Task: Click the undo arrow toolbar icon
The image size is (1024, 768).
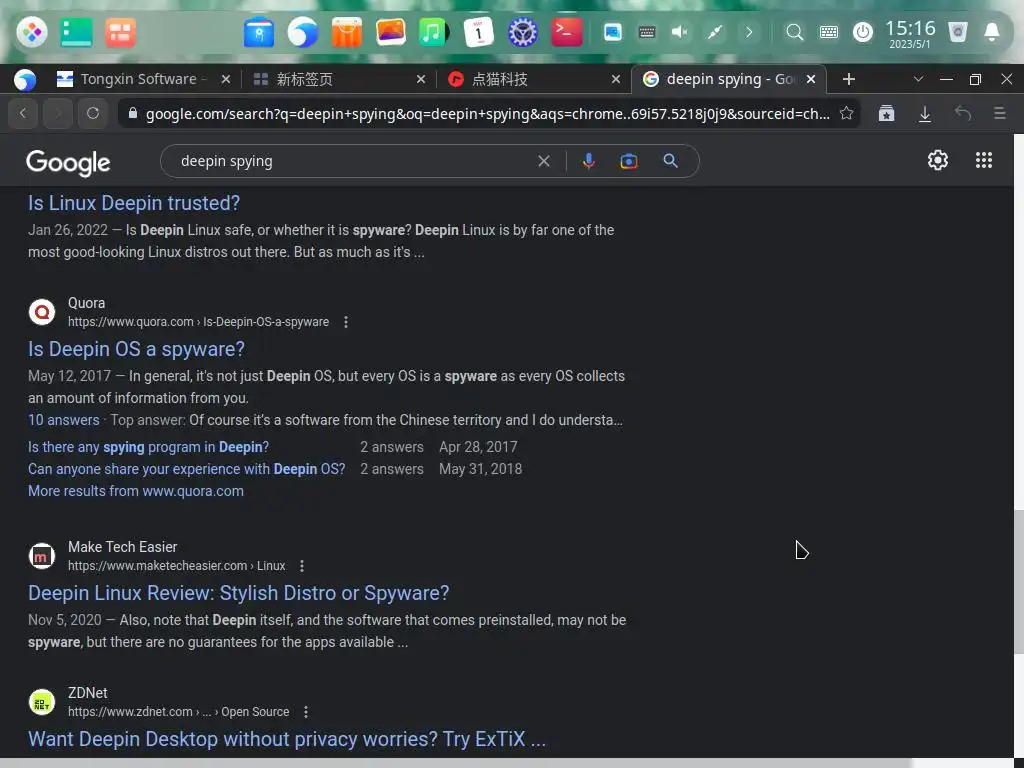Action: 963,114
